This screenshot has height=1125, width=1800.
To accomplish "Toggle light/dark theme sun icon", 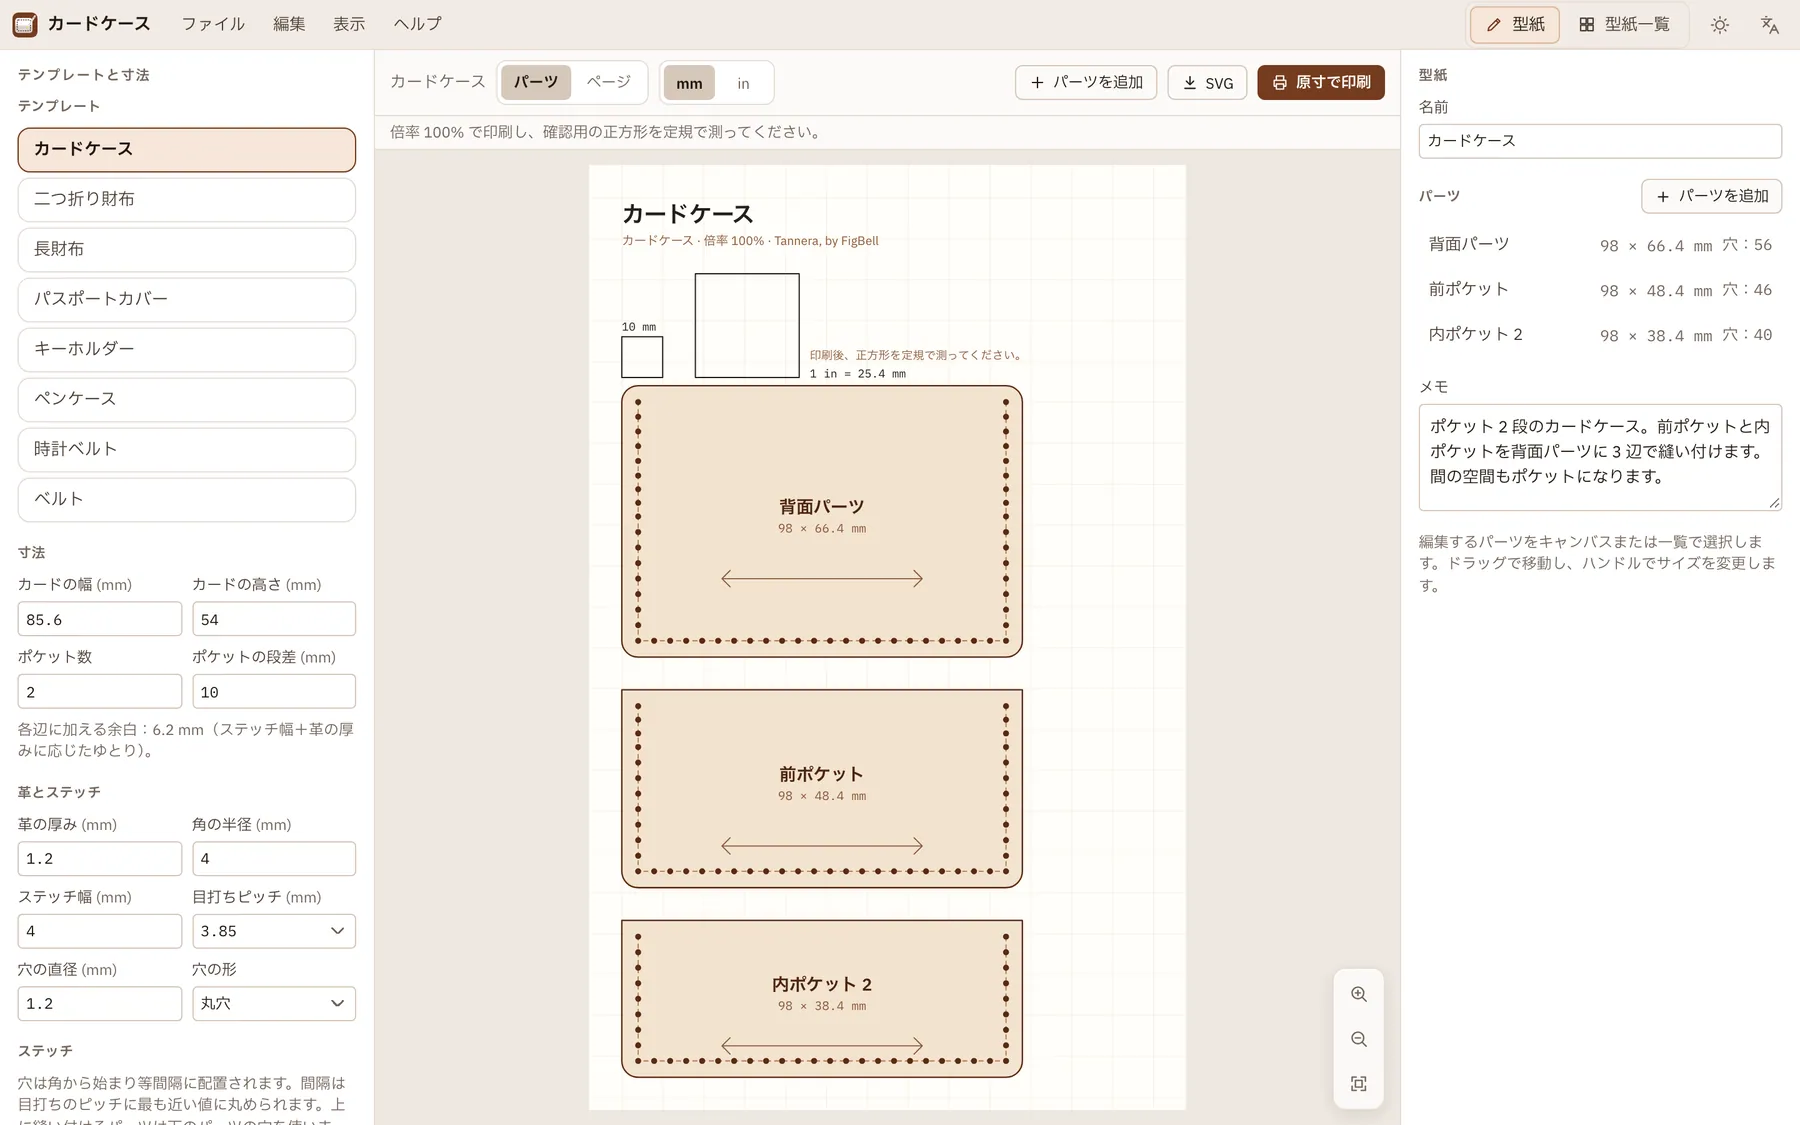I will click(x=1719, y=25).
